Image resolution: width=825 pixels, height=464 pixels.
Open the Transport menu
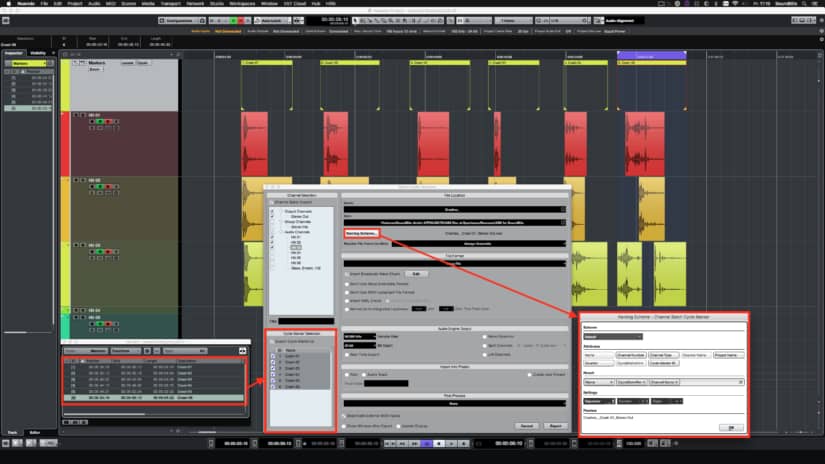170,3
